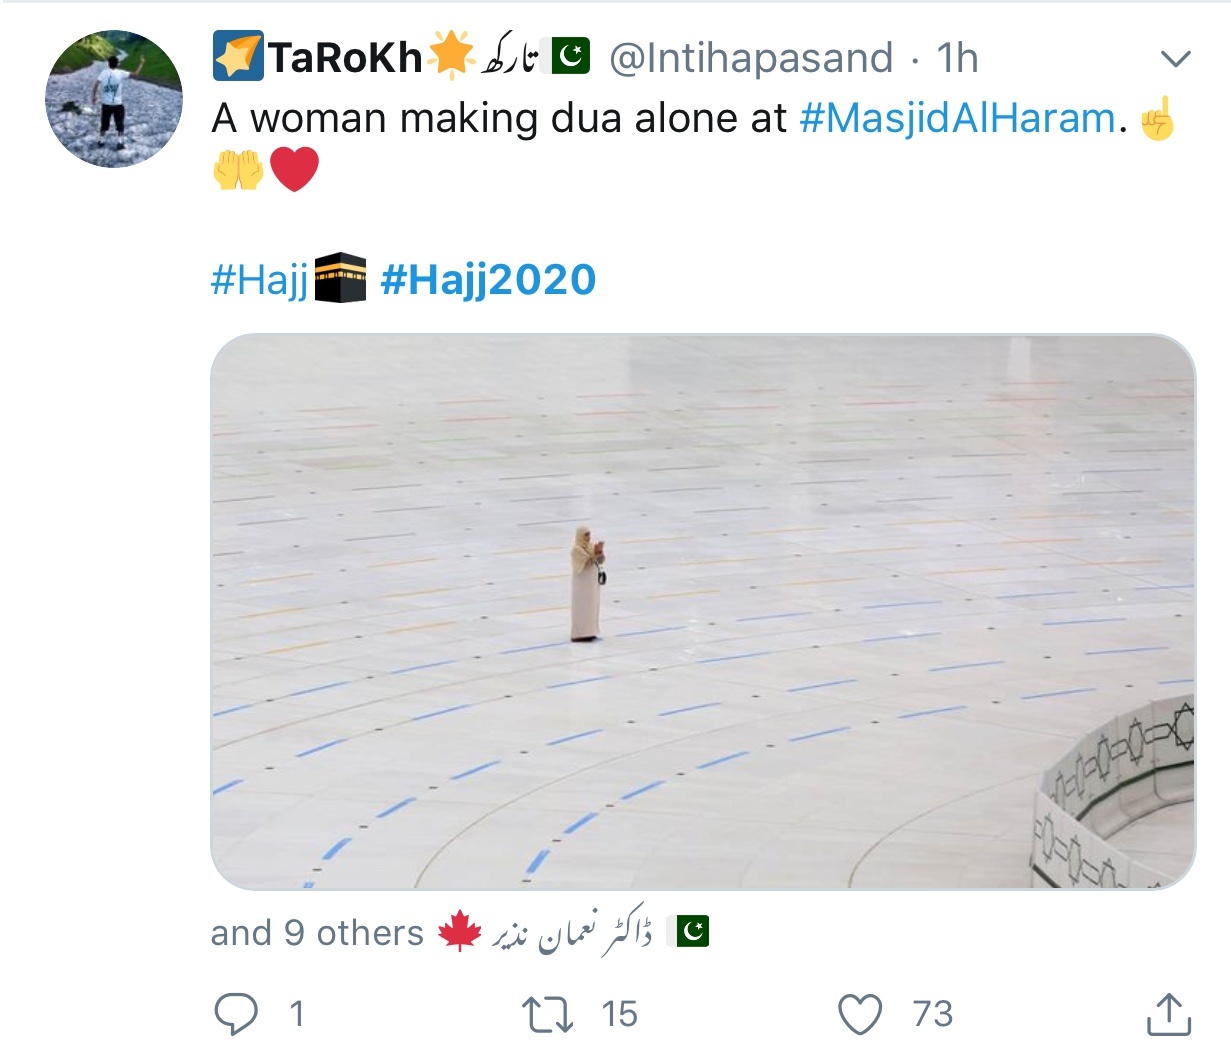1231x1045 pixels.
Task: Open the #MasjidAlHaram hashtag link
Action: tap(958, 118)
